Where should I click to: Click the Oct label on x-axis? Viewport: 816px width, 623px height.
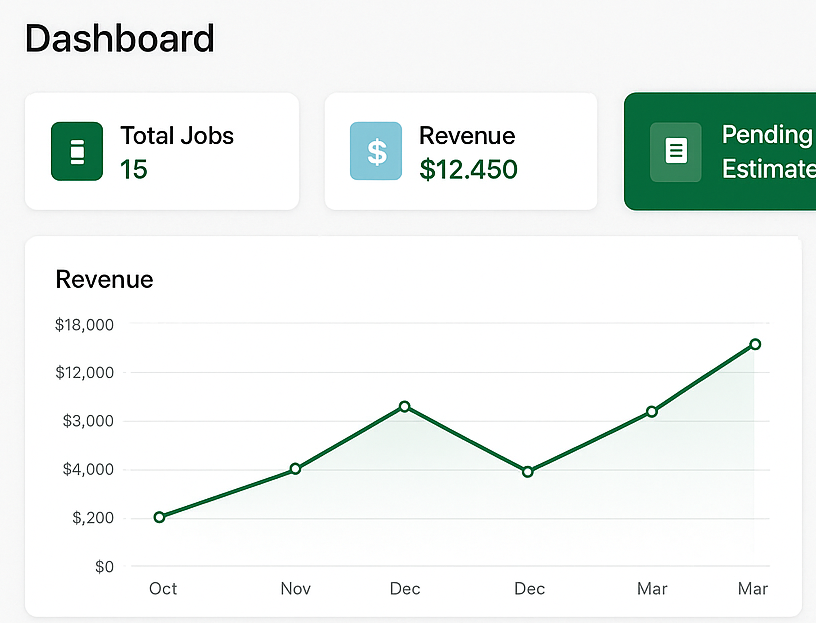coord(163,589)
